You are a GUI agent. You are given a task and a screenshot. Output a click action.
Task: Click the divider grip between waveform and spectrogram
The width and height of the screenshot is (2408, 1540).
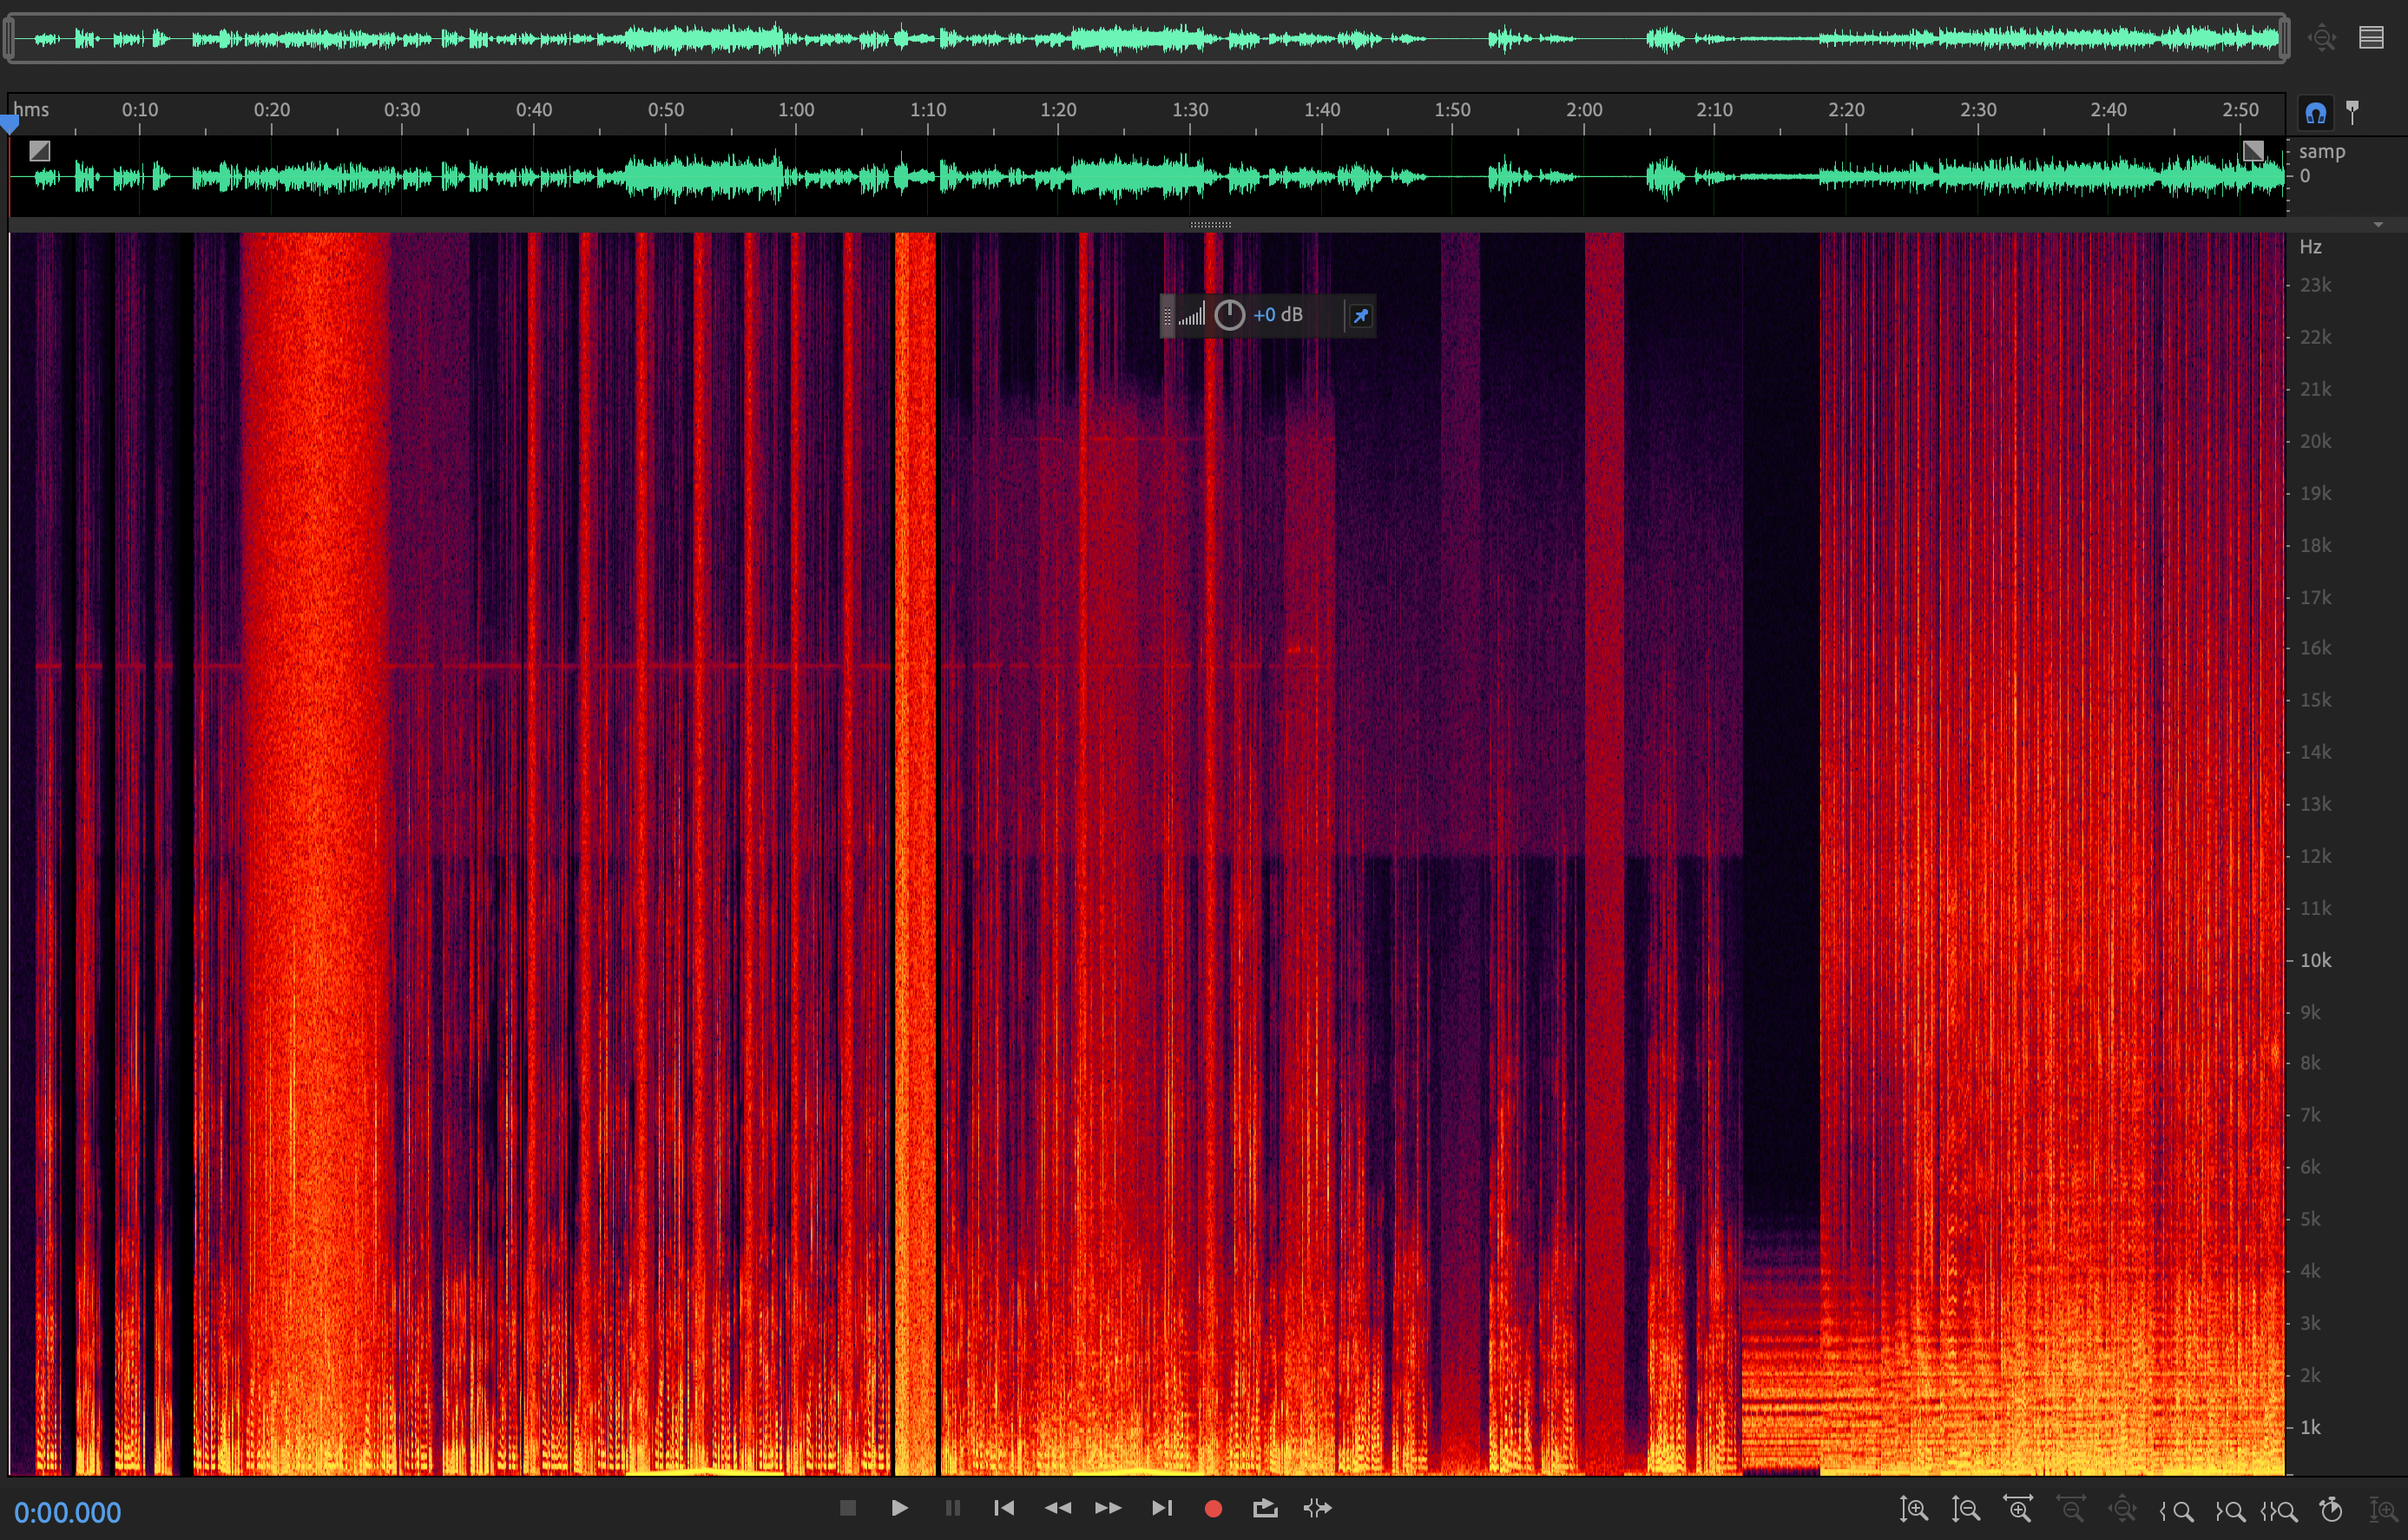point(1210,225)
